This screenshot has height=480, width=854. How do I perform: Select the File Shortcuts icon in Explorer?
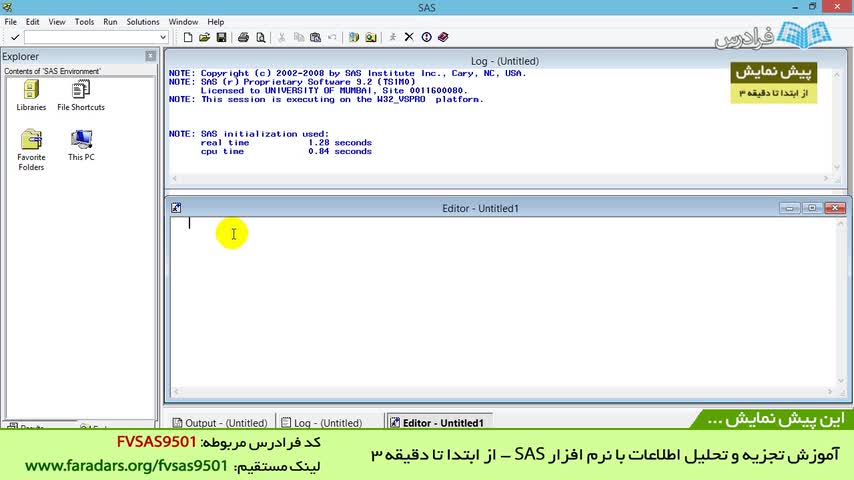(x=81, y=96)
